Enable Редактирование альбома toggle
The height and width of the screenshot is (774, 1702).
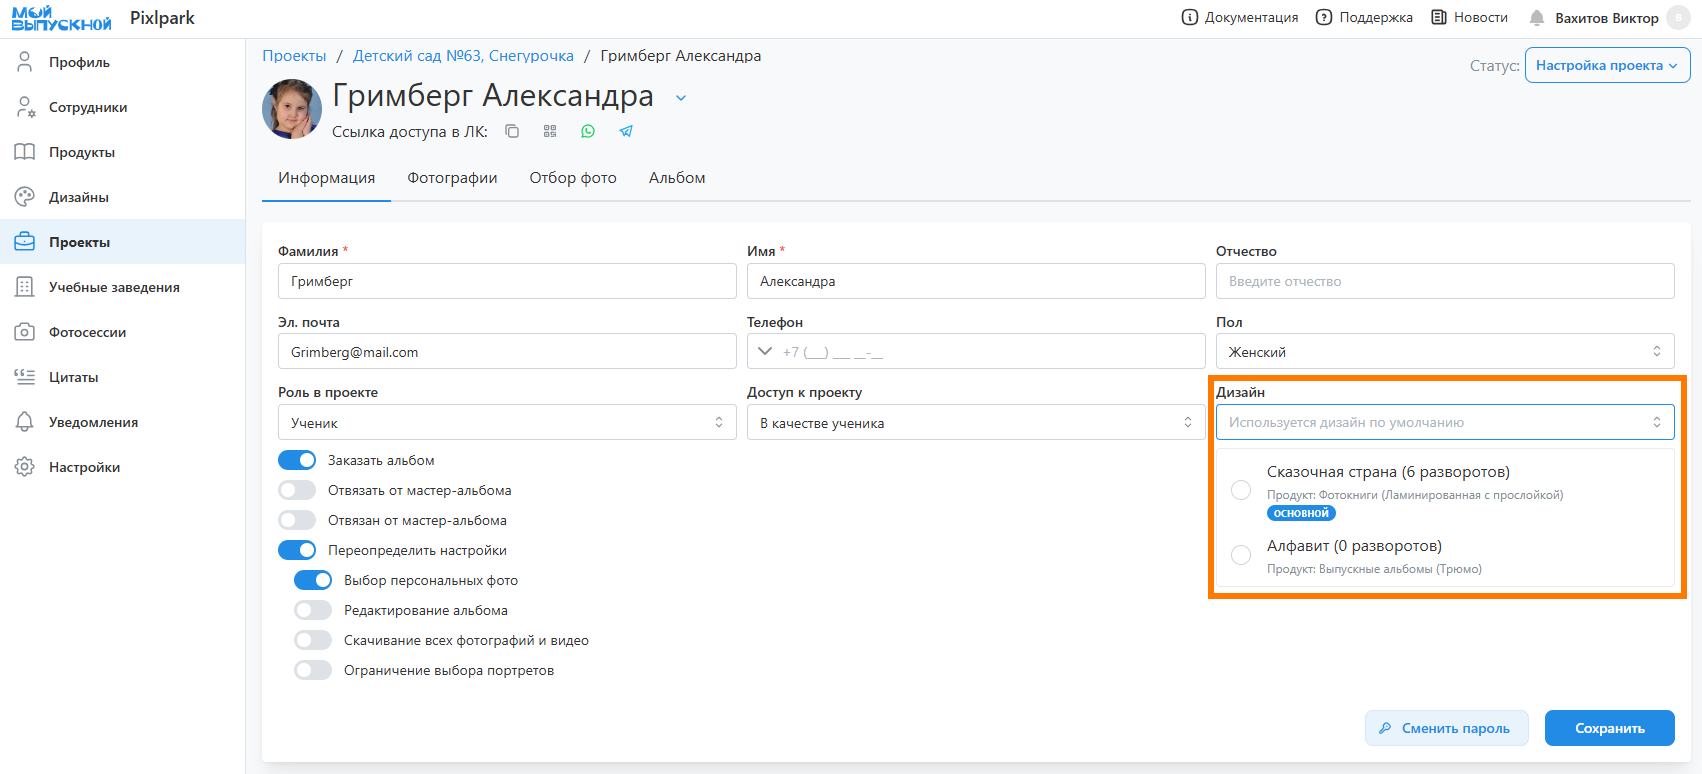pyautogui.click(x=313, y=610)
